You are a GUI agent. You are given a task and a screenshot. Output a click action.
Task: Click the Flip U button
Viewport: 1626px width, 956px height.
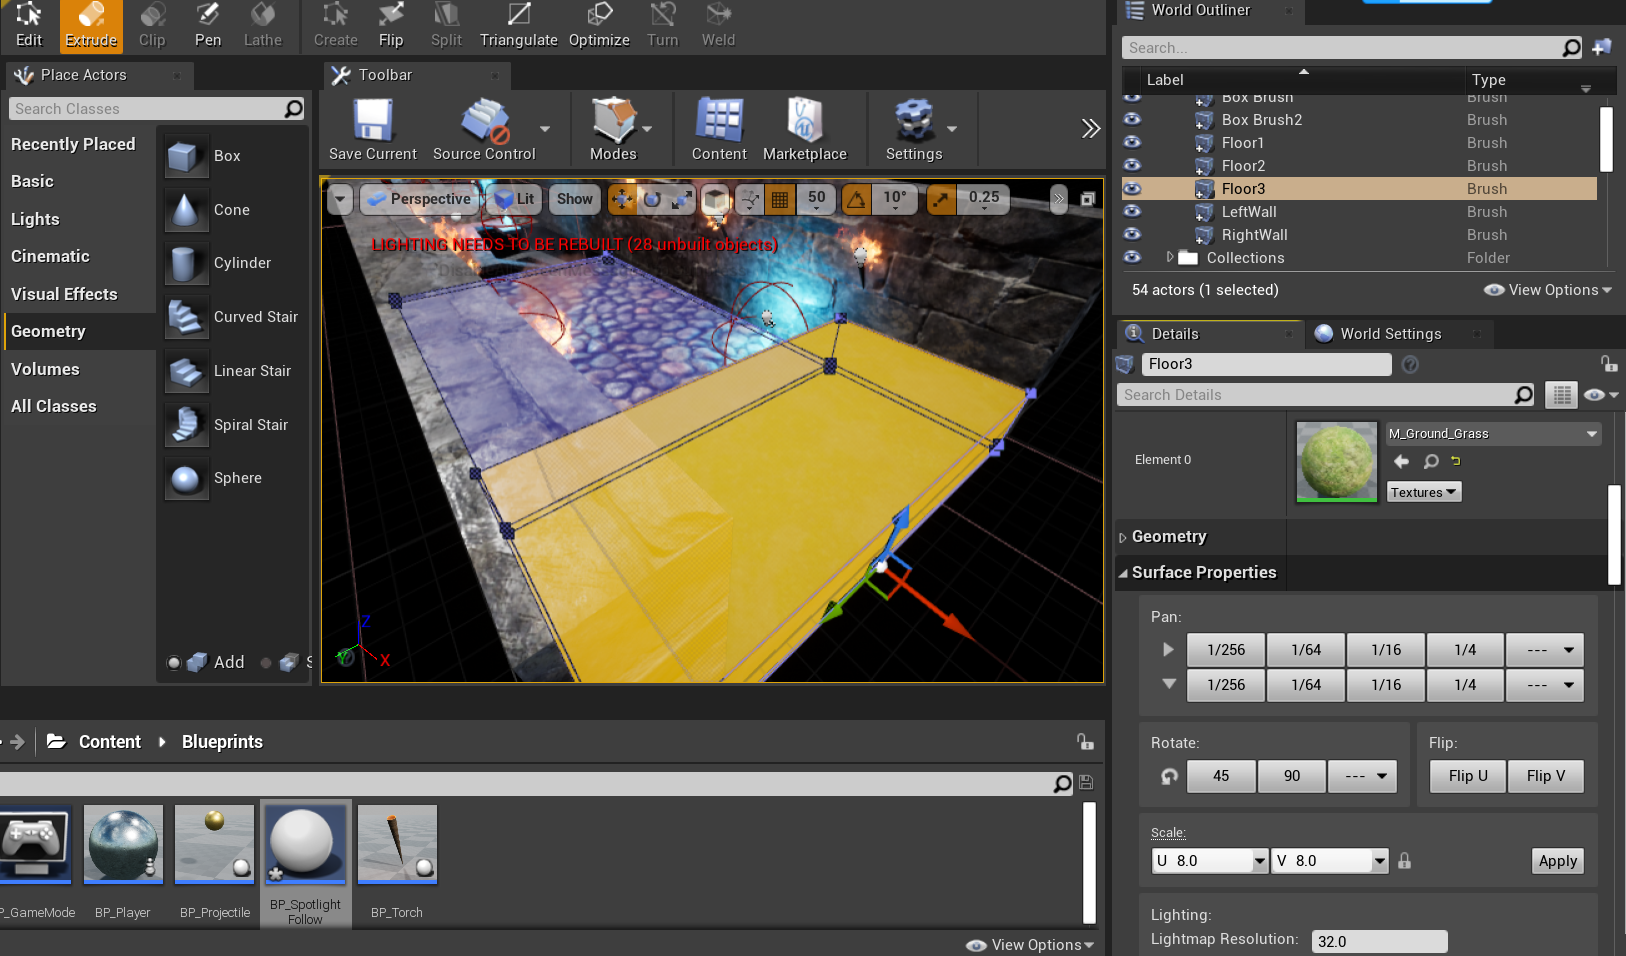tap(1468, 776)
